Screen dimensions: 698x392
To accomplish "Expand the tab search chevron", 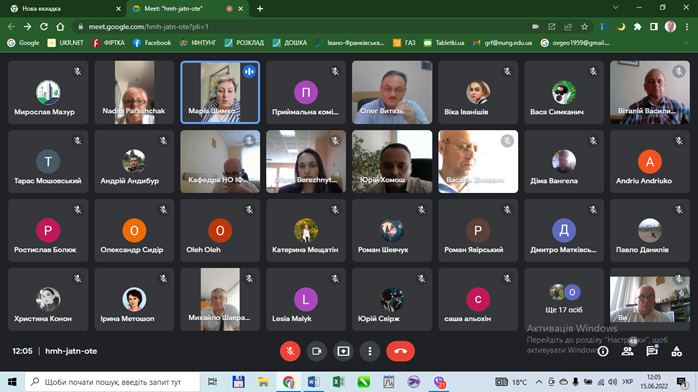I will (616, 8).
